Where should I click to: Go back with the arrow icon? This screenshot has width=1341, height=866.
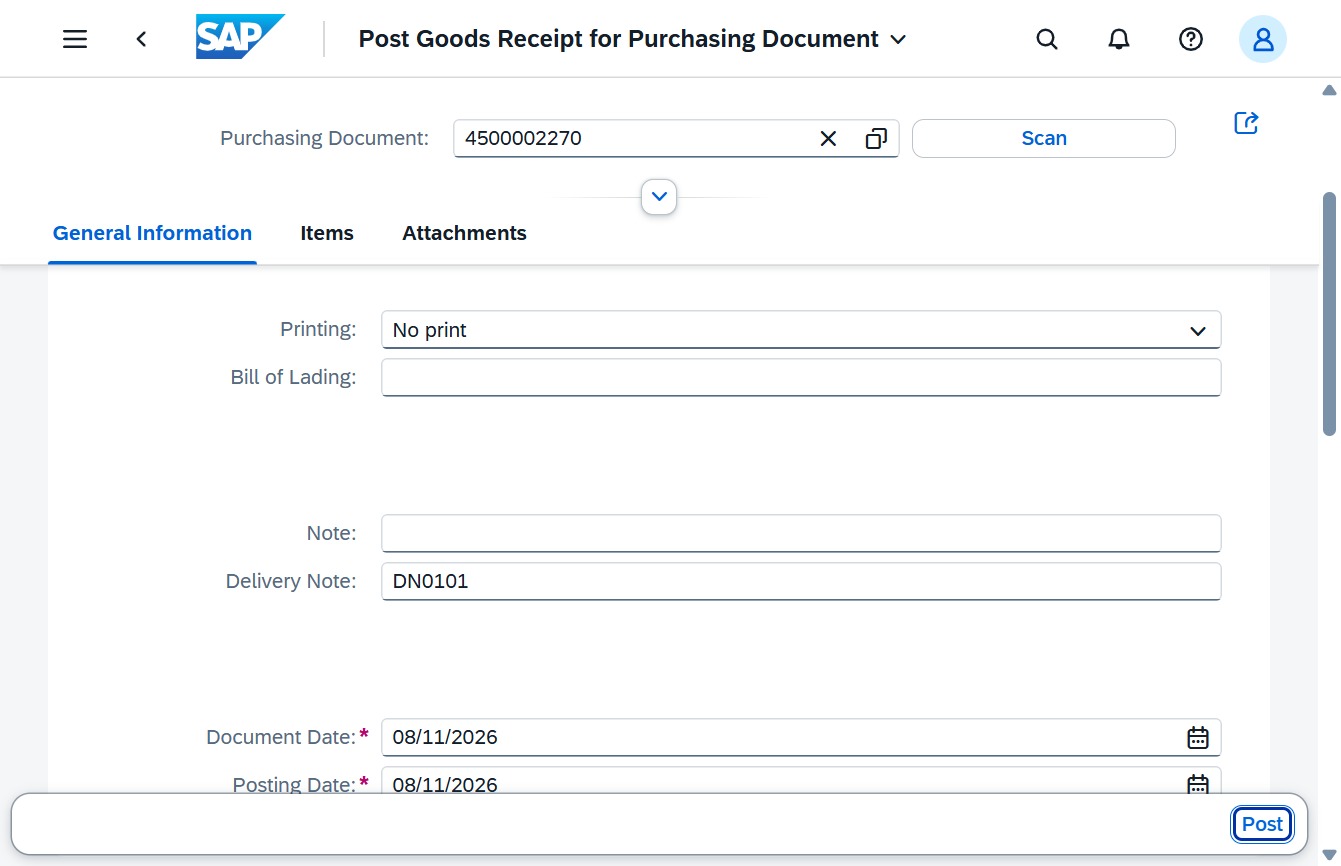tap(141, 39)
